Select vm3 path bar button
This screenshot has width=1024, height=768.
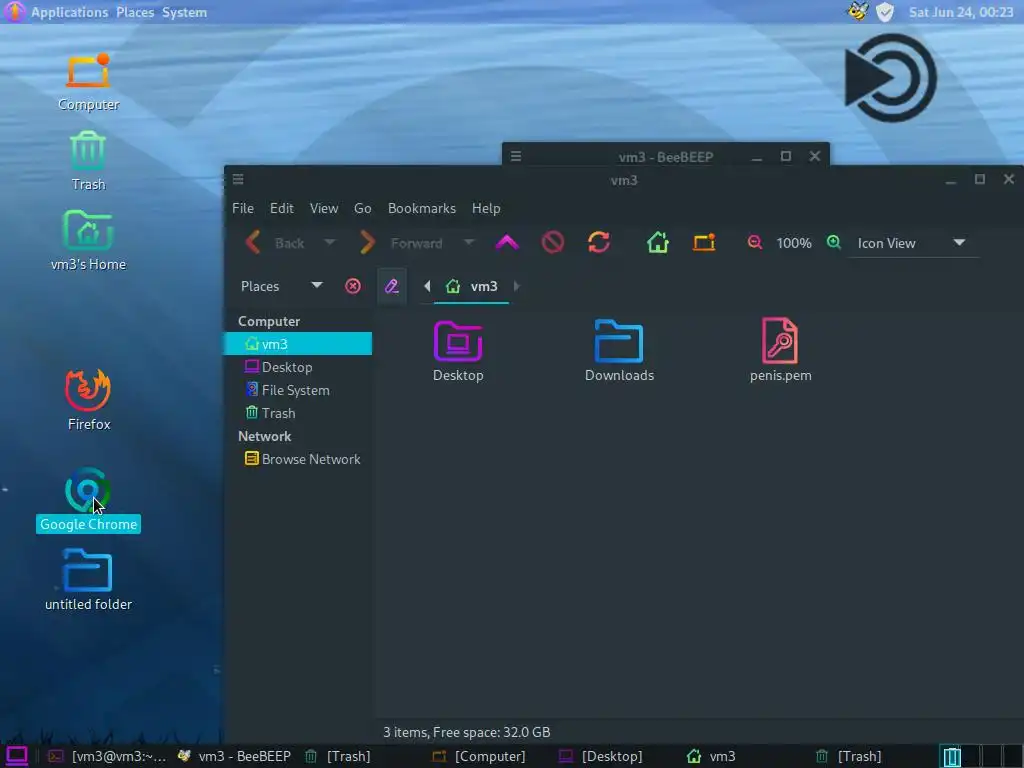[472, 286]
